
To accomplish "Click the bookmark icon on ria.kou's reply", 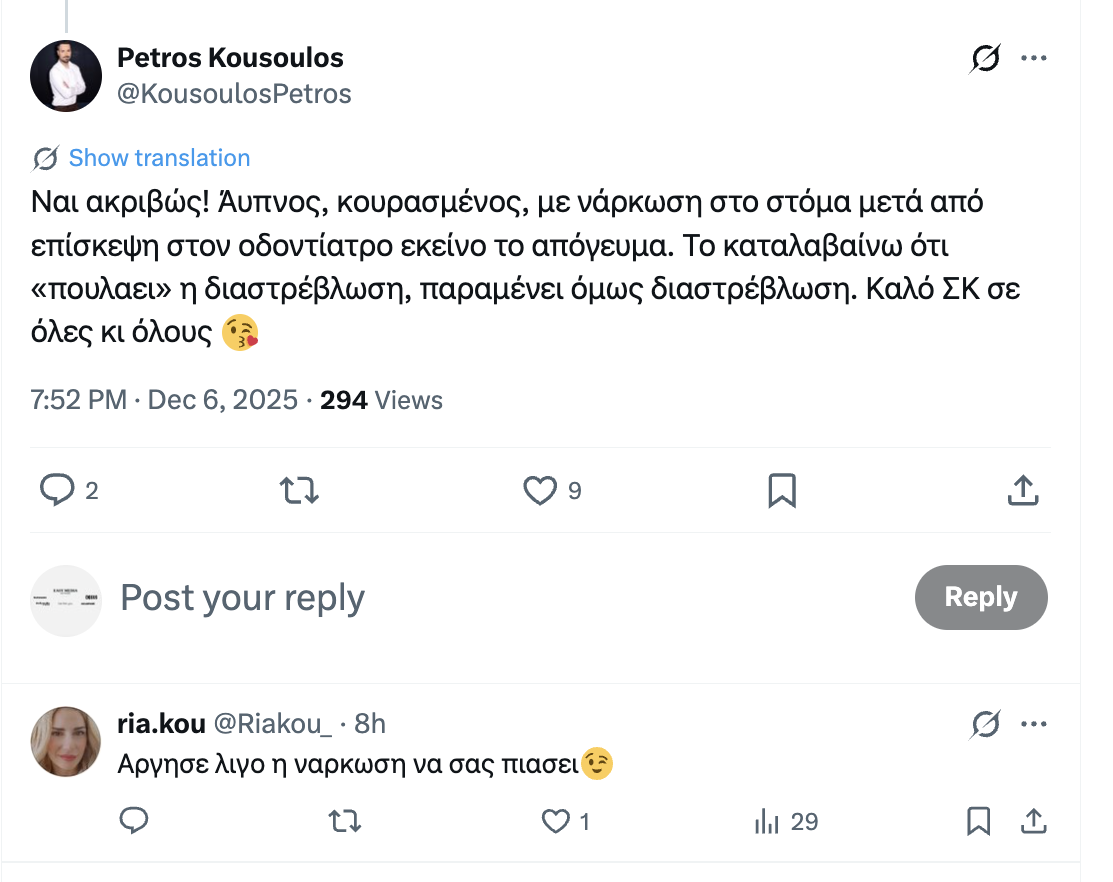I will click(978, 820).
